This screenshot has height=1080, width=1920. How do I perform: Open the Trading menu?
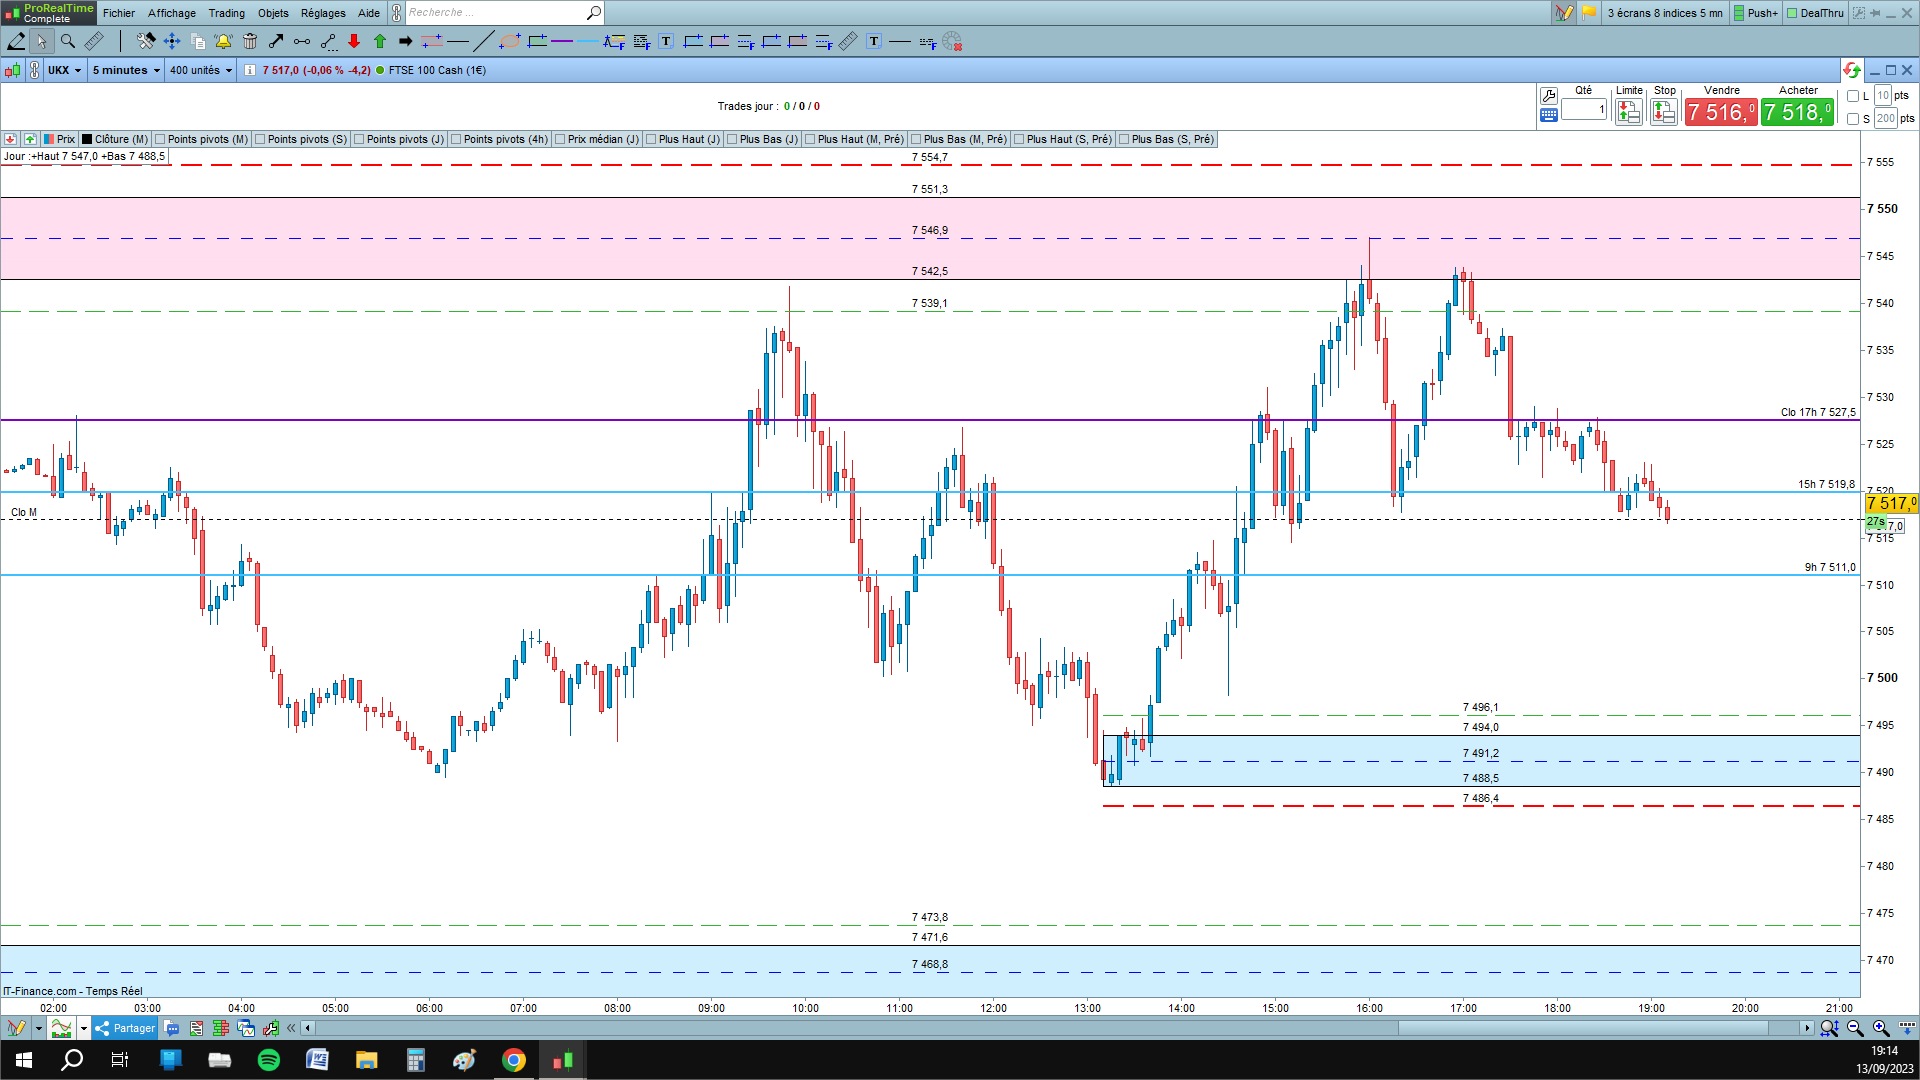[226, 13]
